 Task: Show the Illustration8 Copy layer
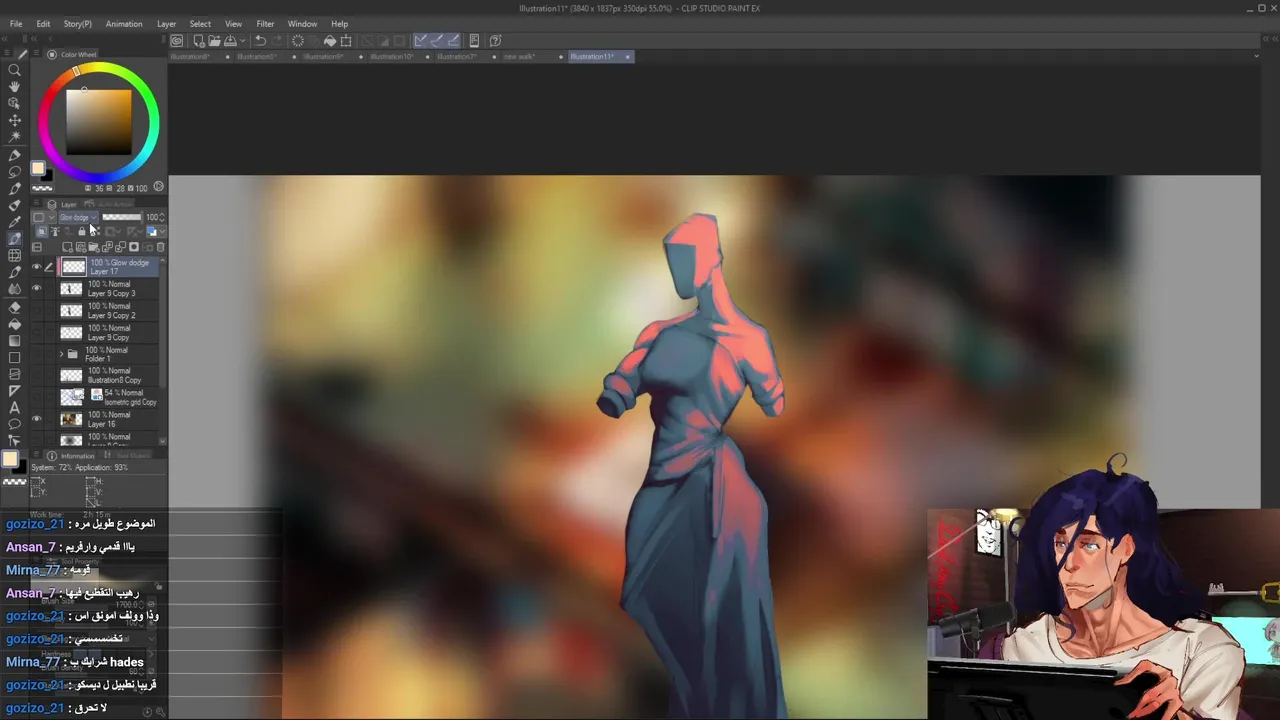tap(37, 377)
